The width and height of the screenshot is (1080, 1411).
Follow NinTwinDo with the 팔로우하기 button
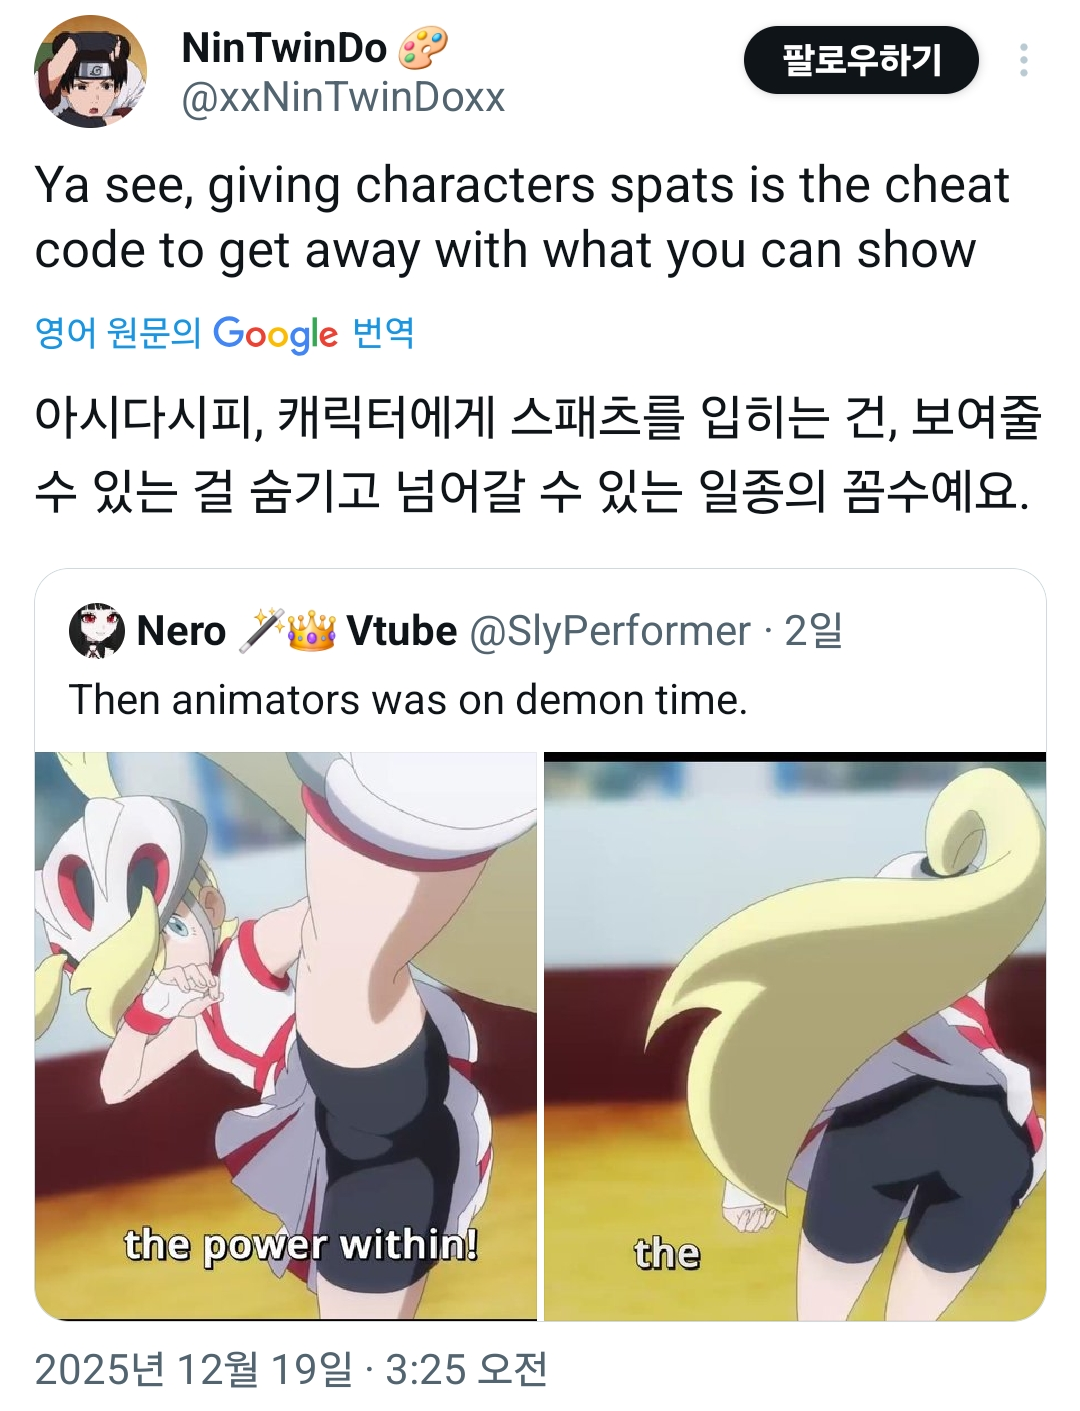click(x=861, y=60)
